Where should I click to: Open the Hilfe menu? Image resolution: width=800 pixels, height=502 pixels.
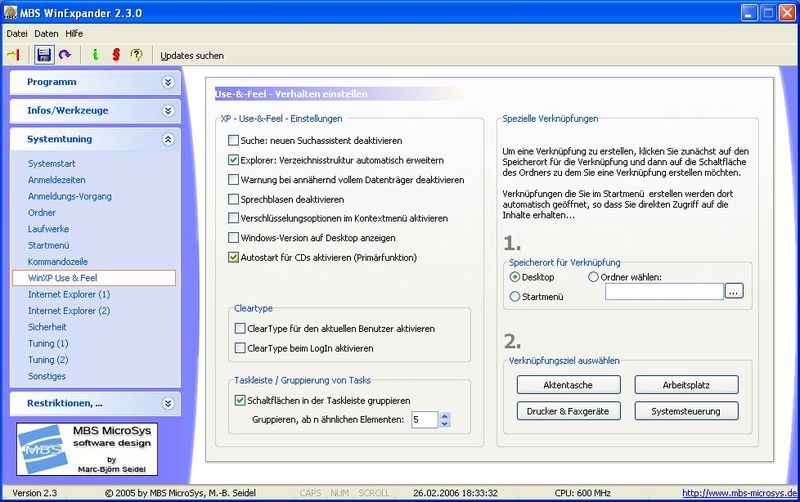pos(74,33)
